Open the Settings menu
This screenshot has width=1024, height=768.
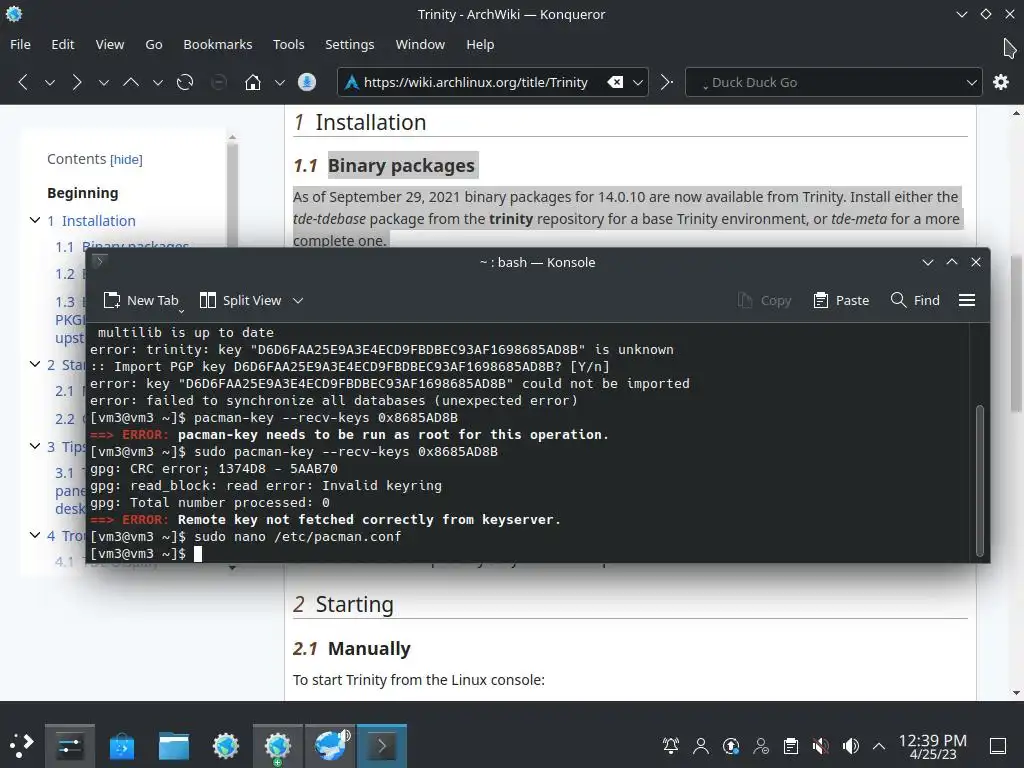[349, 44]
